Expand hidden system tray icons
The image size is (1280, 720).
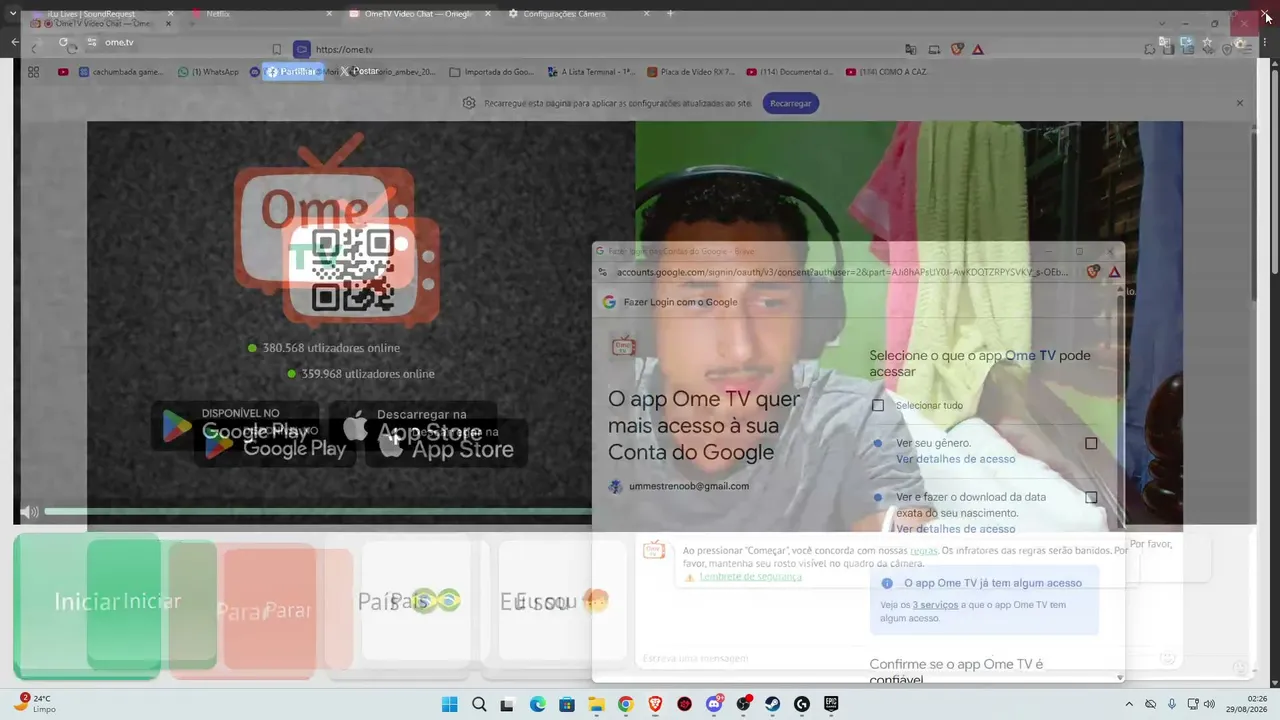1129,704
